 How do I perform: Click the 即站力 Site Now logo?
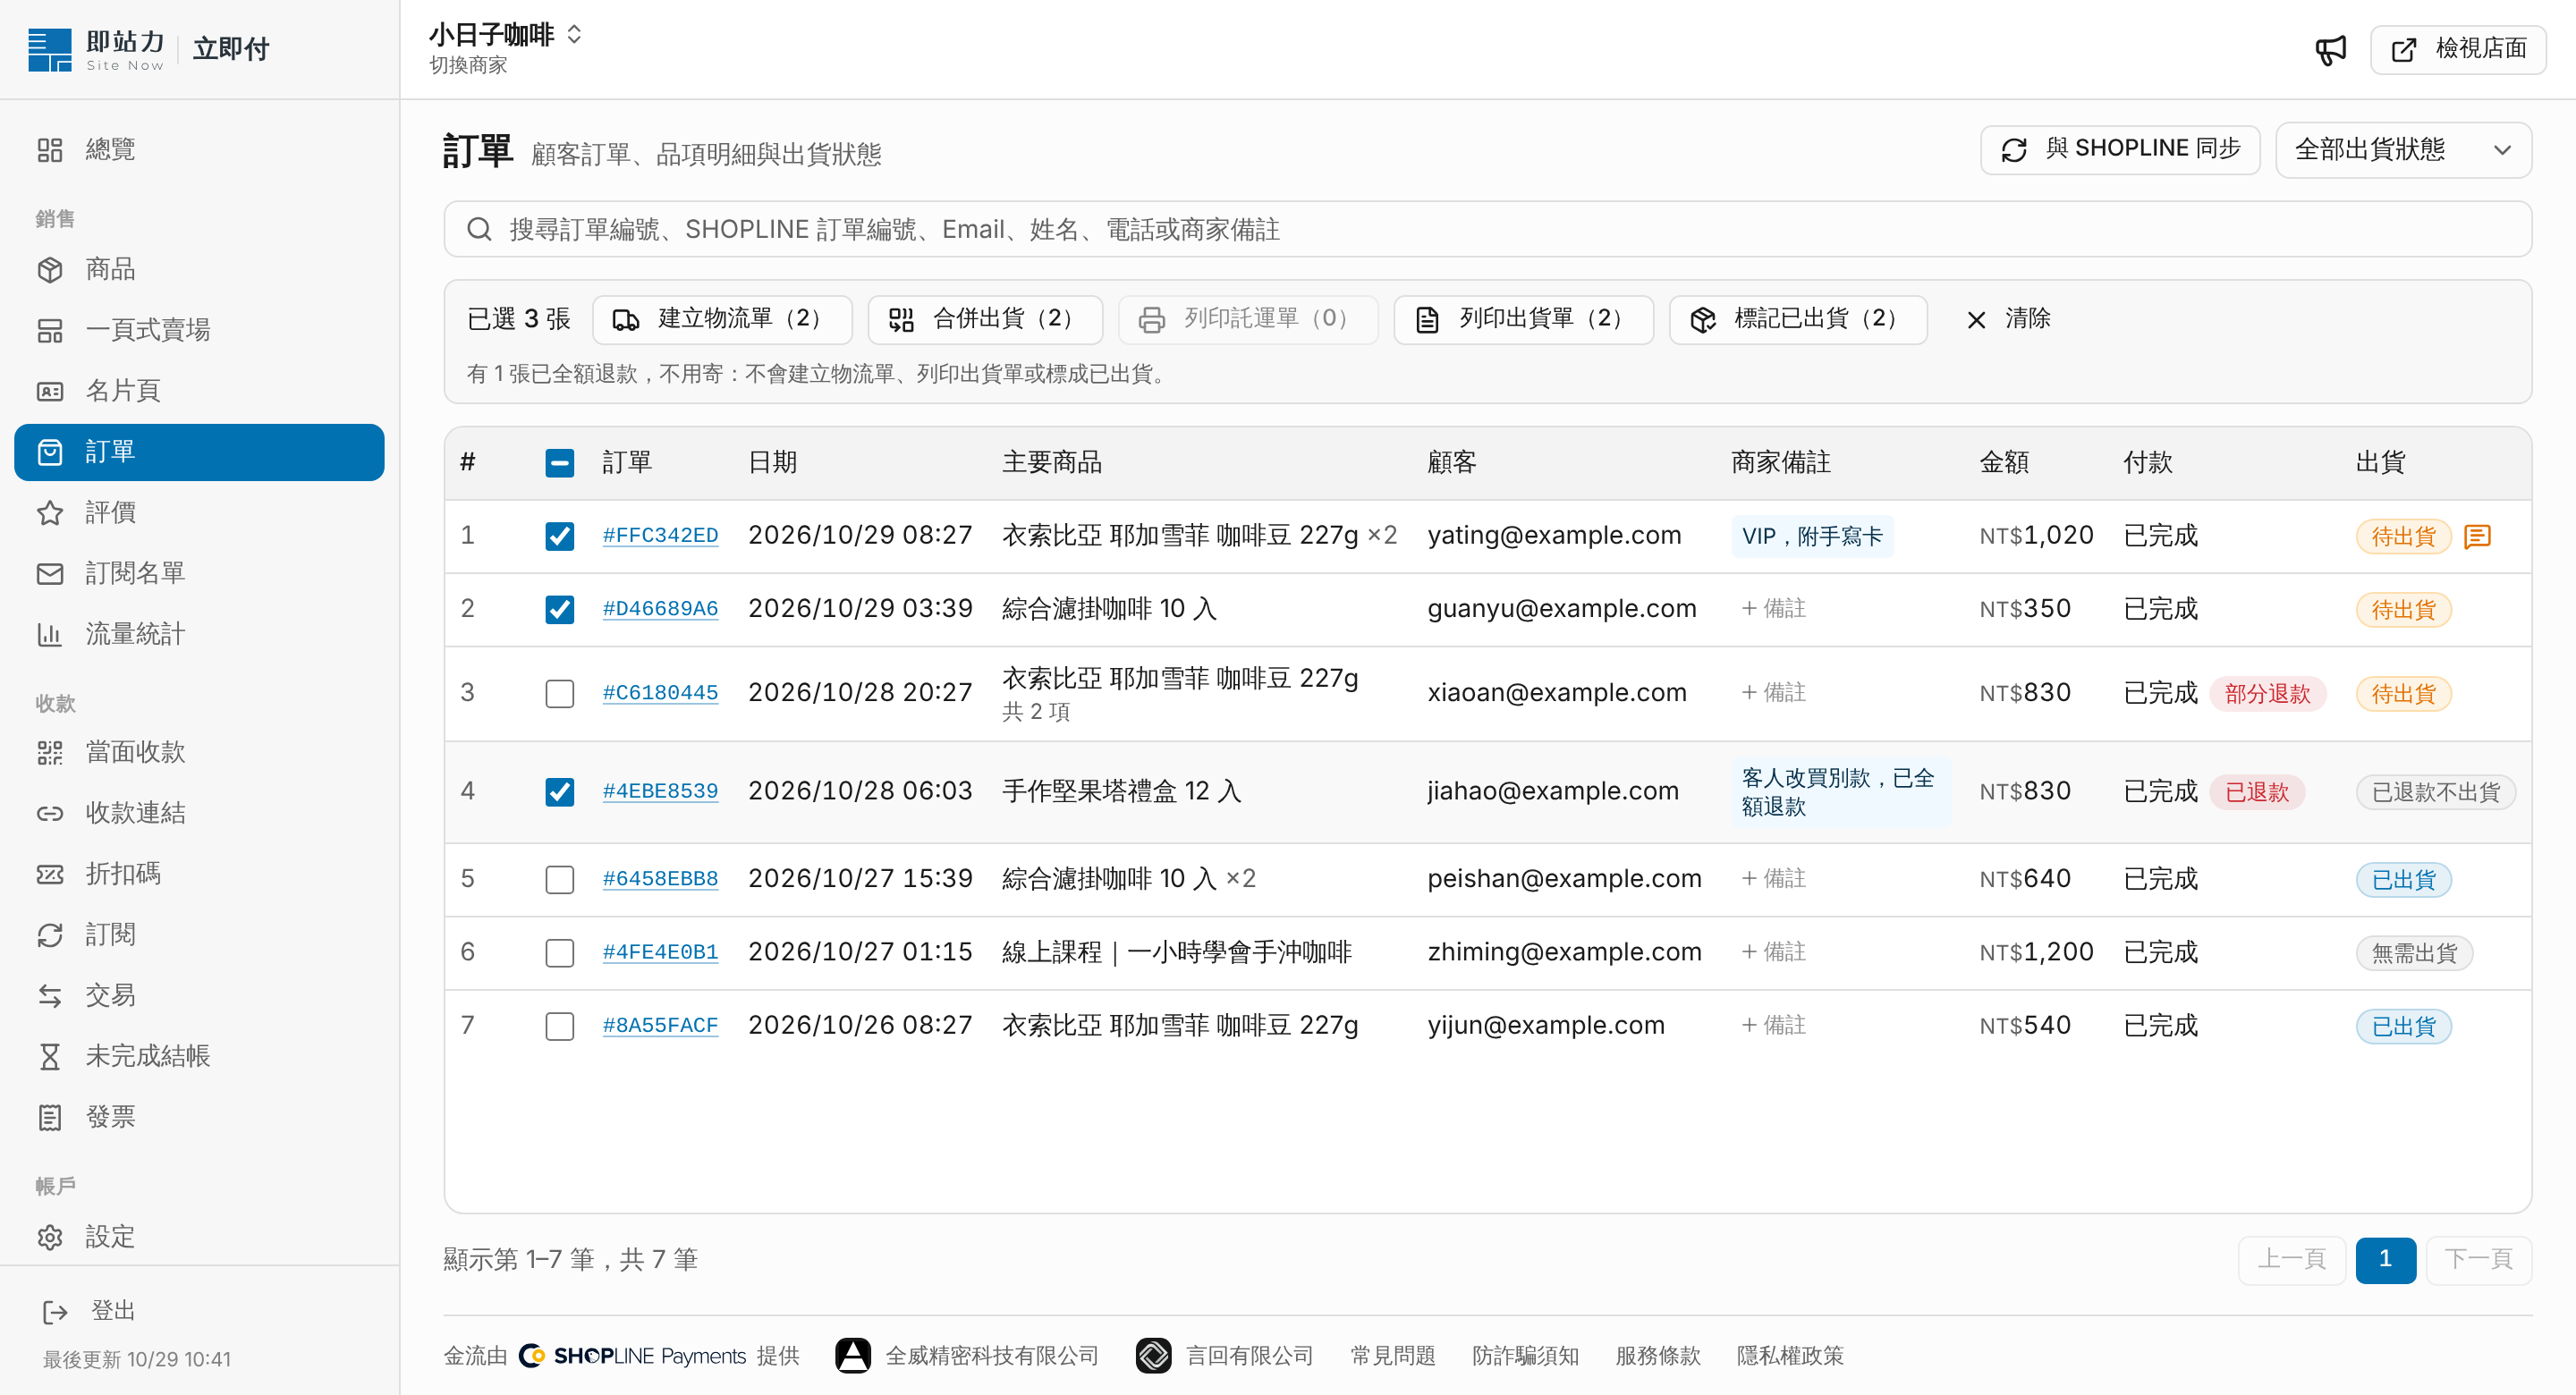(x=96, y=49)
